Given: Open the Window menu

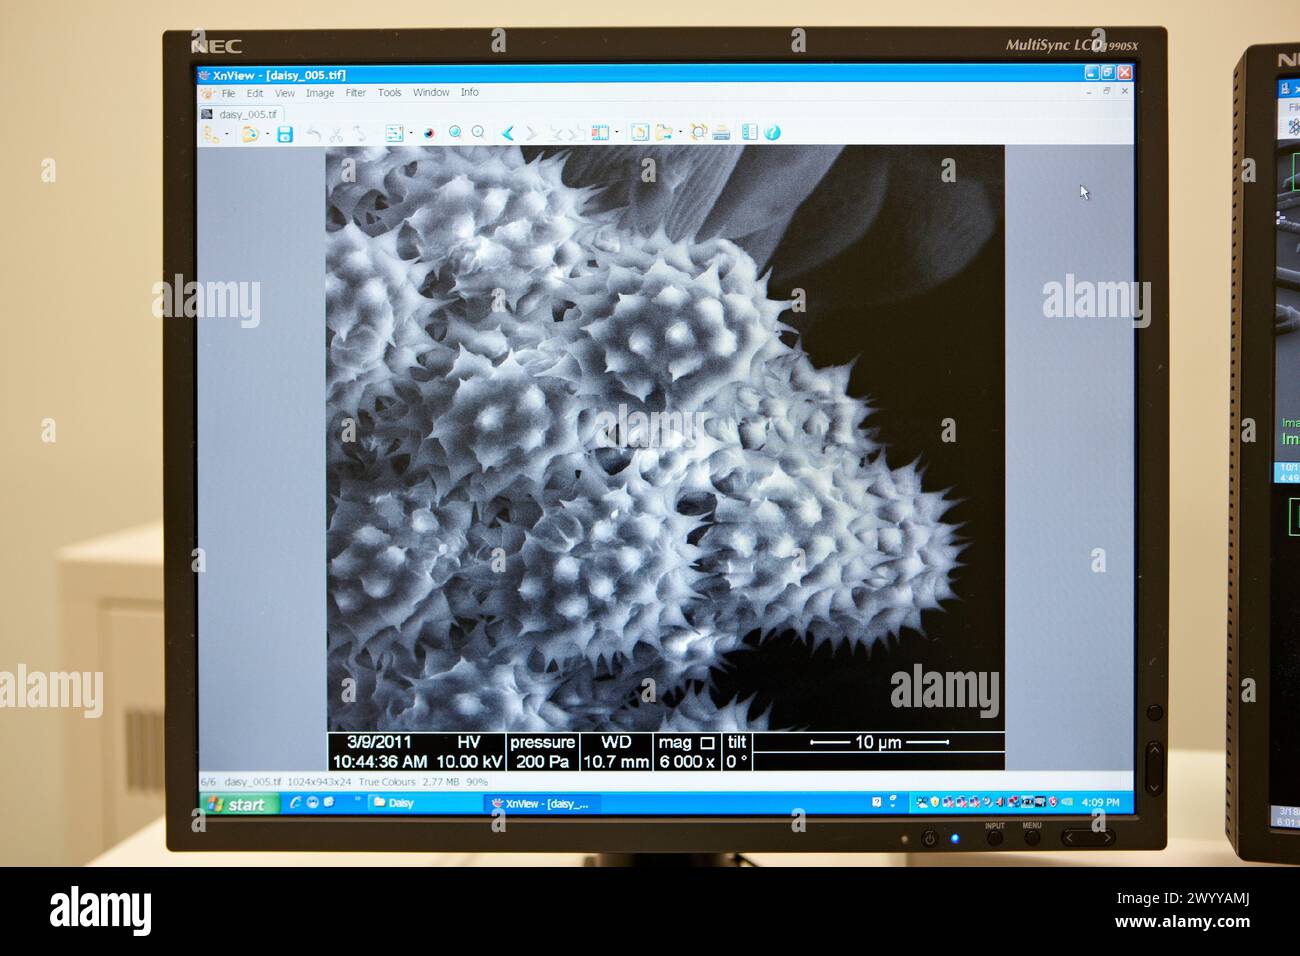Looking at the screenshot, I should [x=431, y=92].
